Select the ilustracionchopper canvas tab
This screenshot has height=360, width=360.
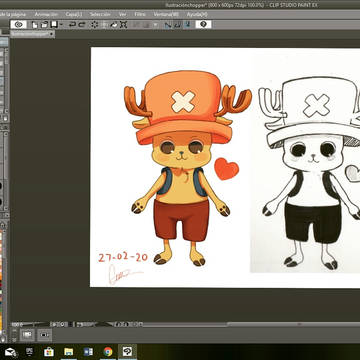click(32, 34)
